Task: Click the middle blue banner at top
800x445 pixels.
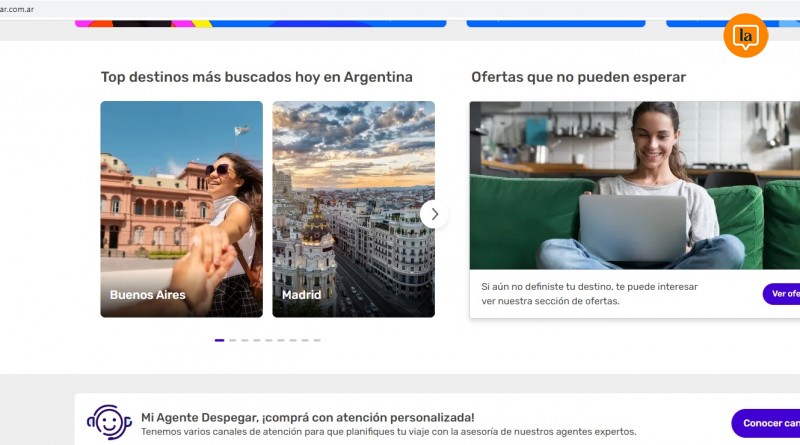Action: [x=555, y=22]
